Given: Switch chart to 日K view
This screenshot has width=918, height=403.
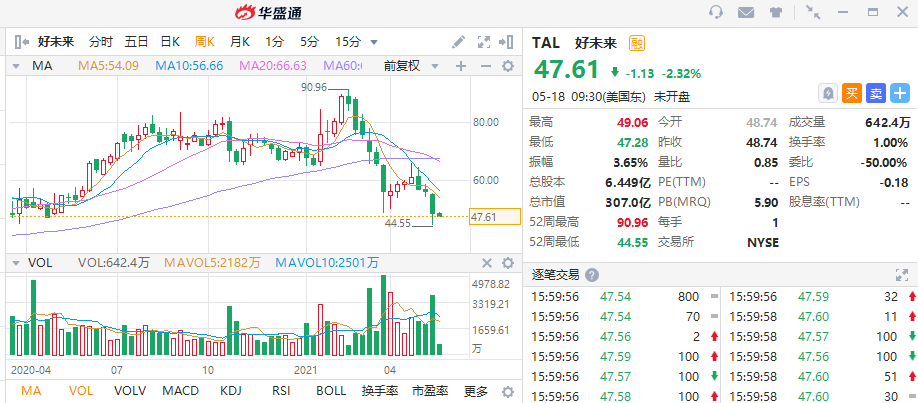Looking at the screenshot, I should 170,42.
